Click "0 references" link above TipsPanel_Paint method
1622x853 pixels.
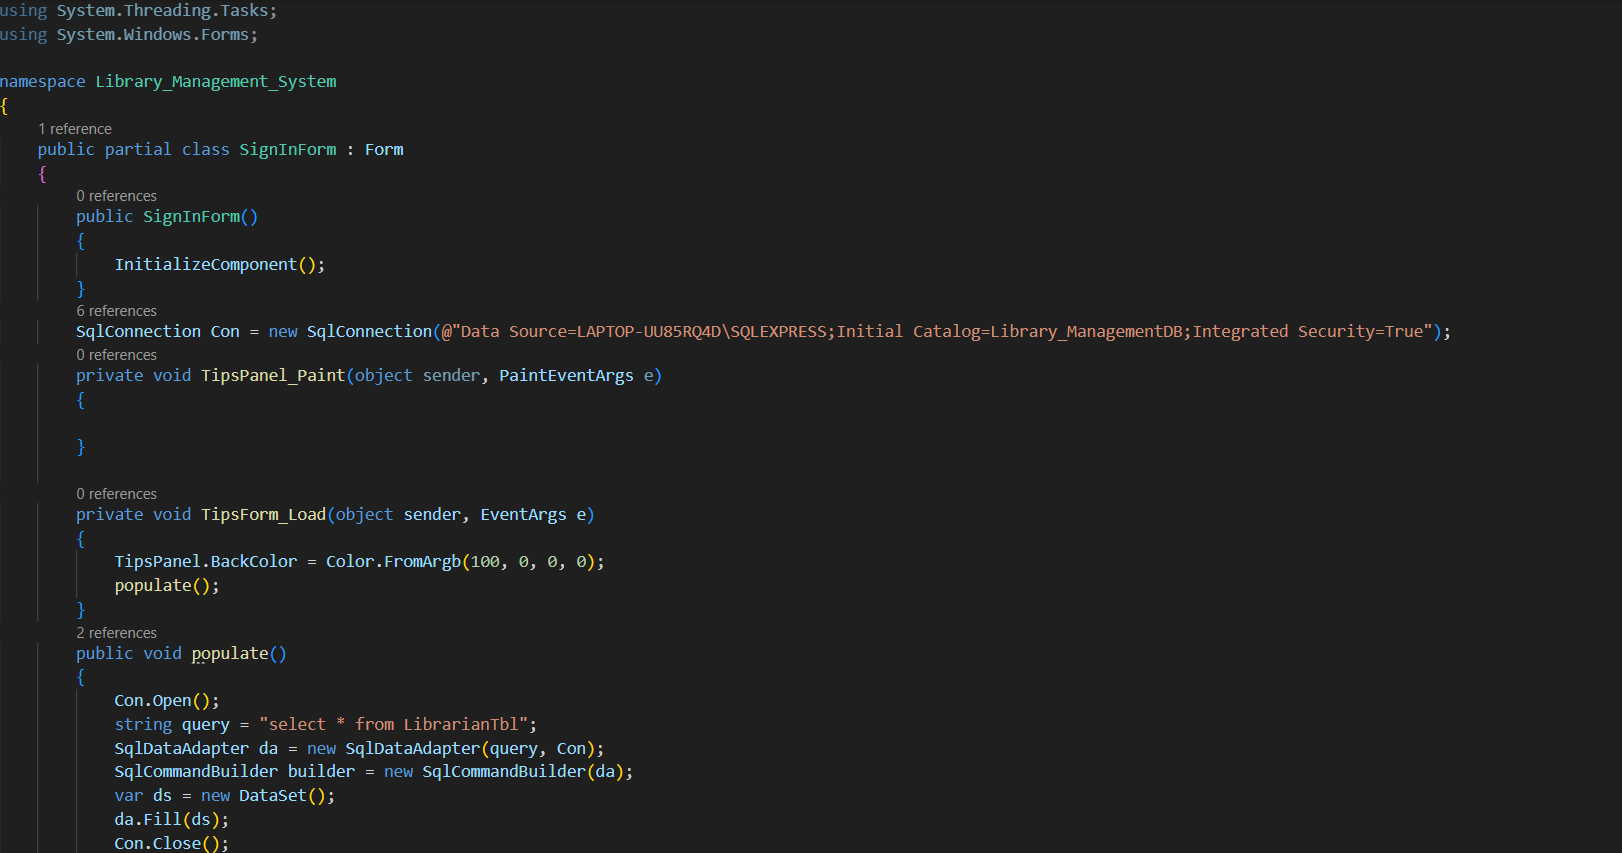pos(116,355)
